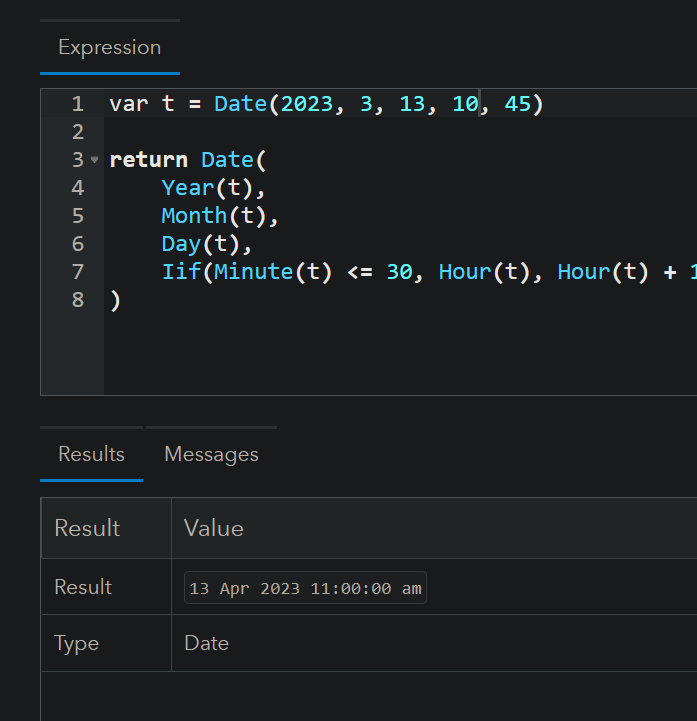Click the value 45 in the Date call
This screenshot has height=721, width=697.
pos(518,104)
